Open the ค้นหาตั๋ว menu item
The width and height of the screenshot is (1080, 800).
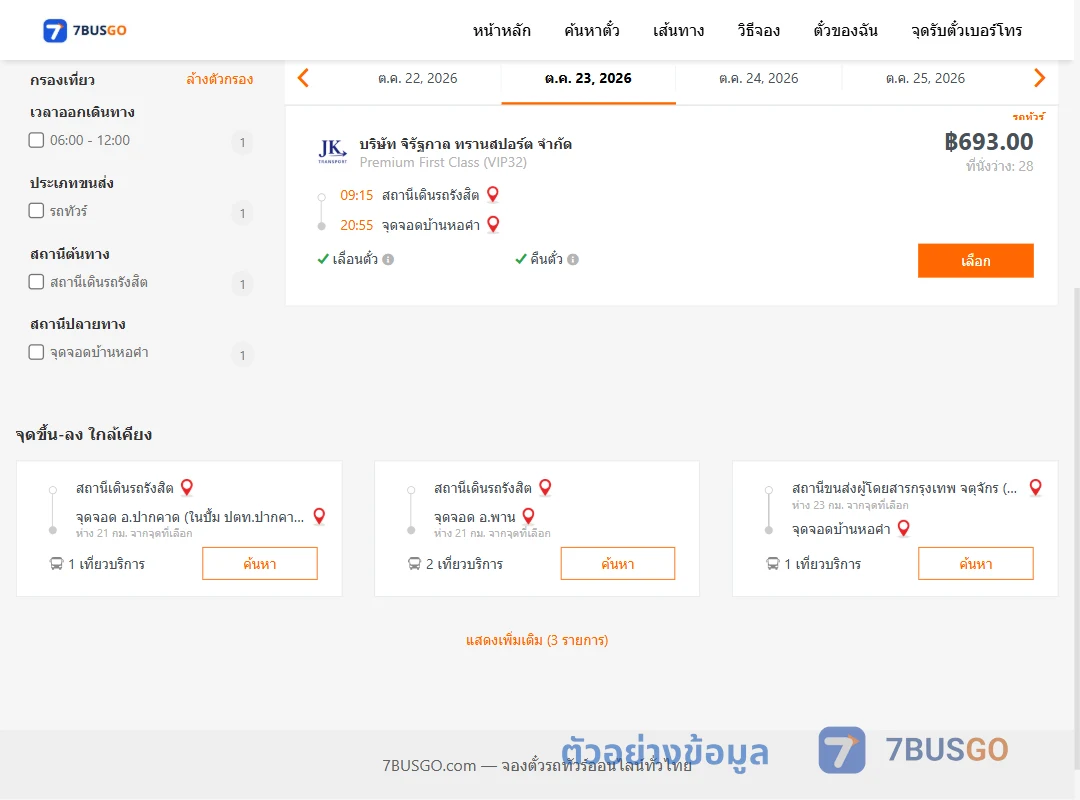coord(592,30)
